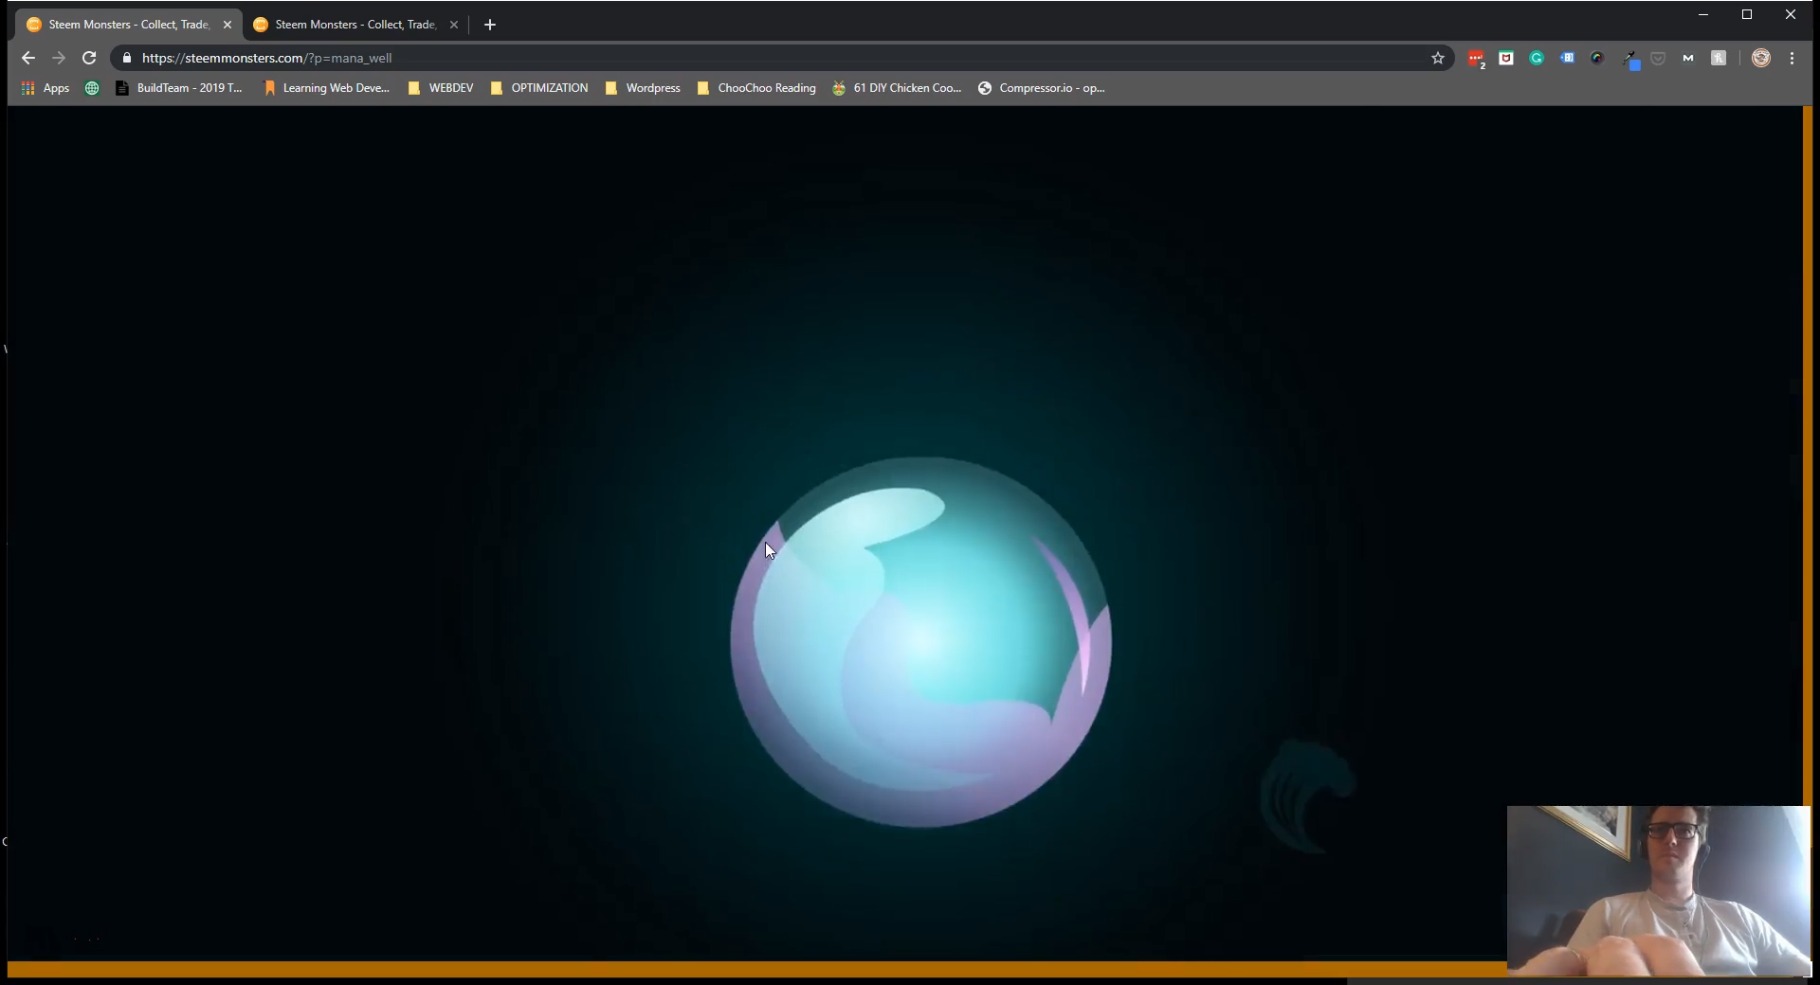Click the glowing mana orb
This screenshot has height=985, width=1820.
pos(921,642)
